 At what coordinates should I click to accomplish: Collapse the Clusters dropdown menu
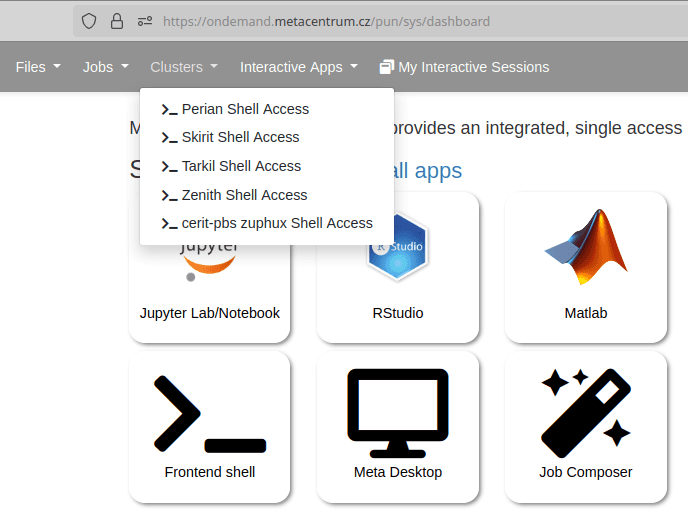coord(183,67)
